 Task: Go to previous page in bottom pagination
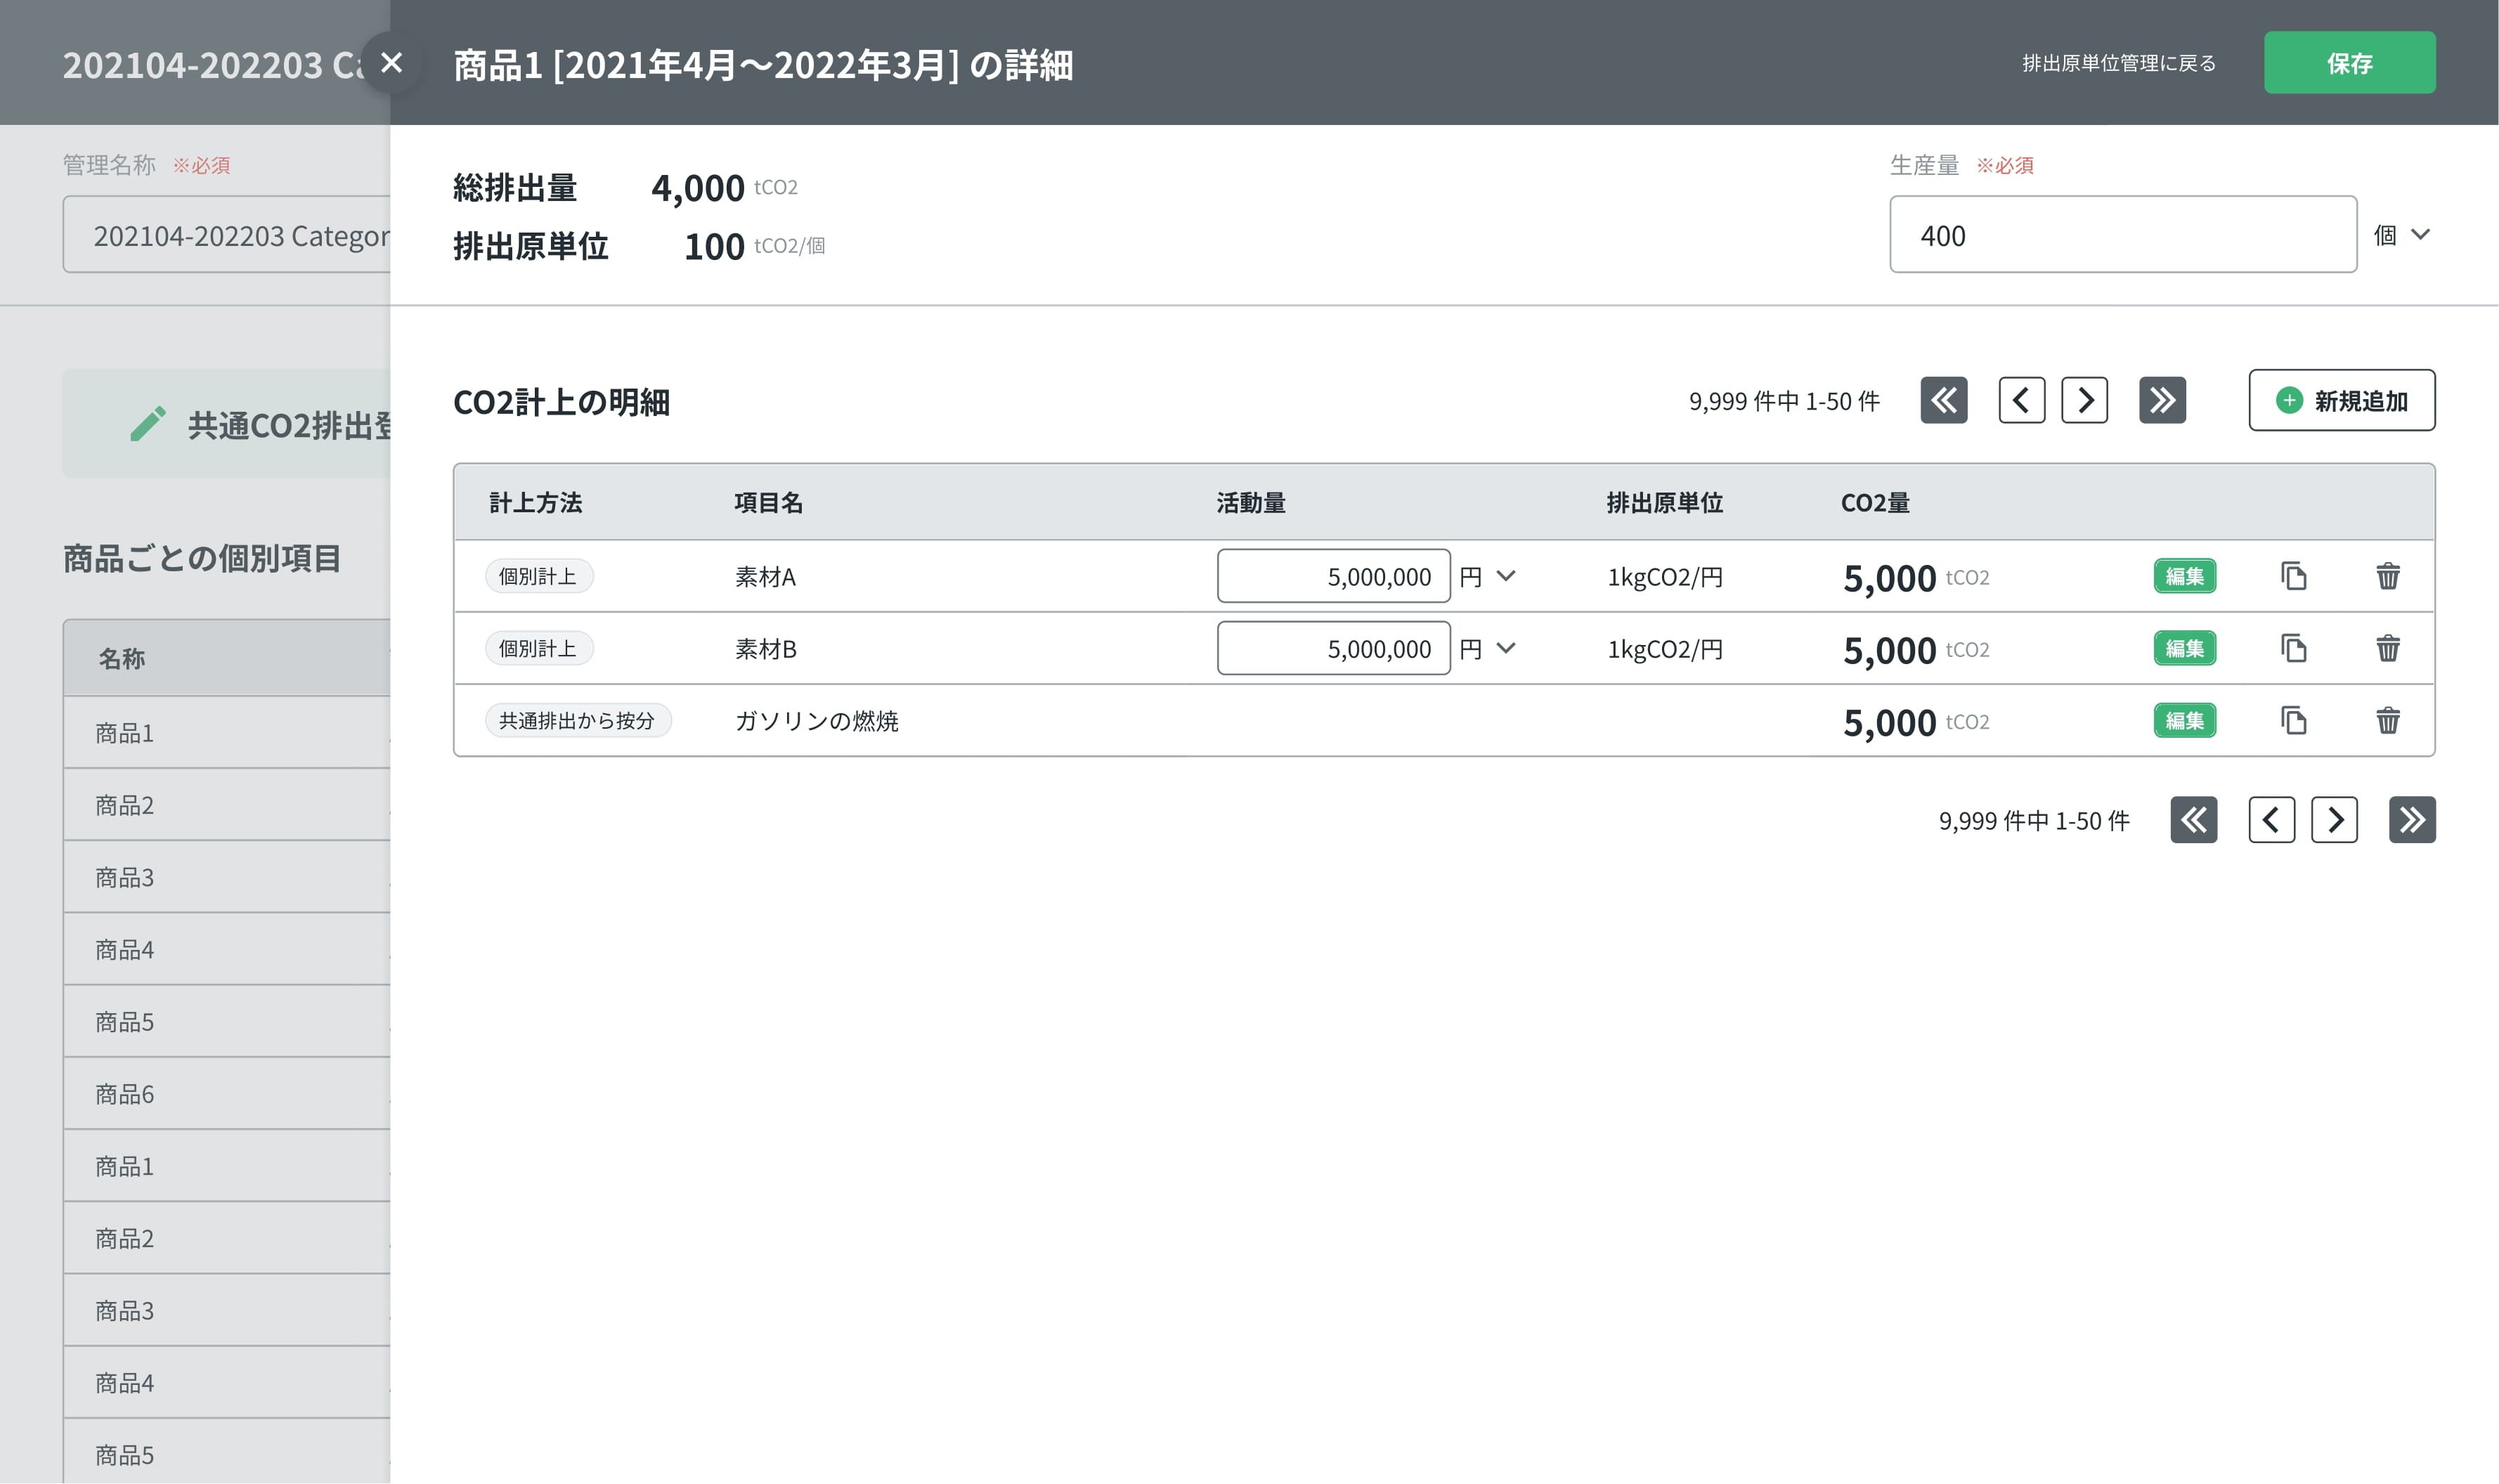(x=2271, y=820)
